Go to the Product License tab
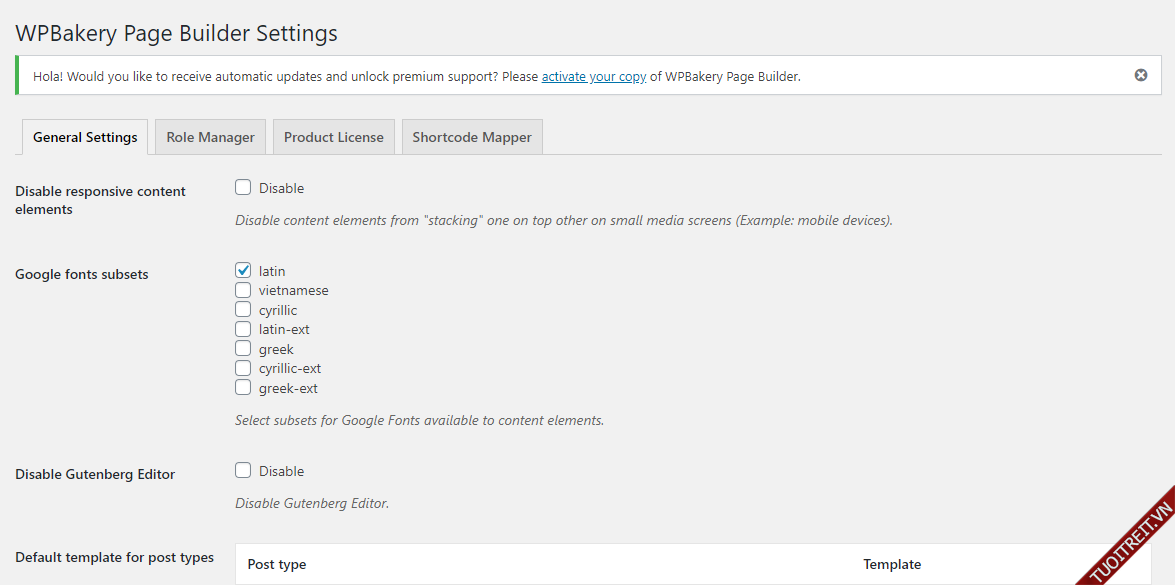 pyautogui.click(x=333, y=137)
